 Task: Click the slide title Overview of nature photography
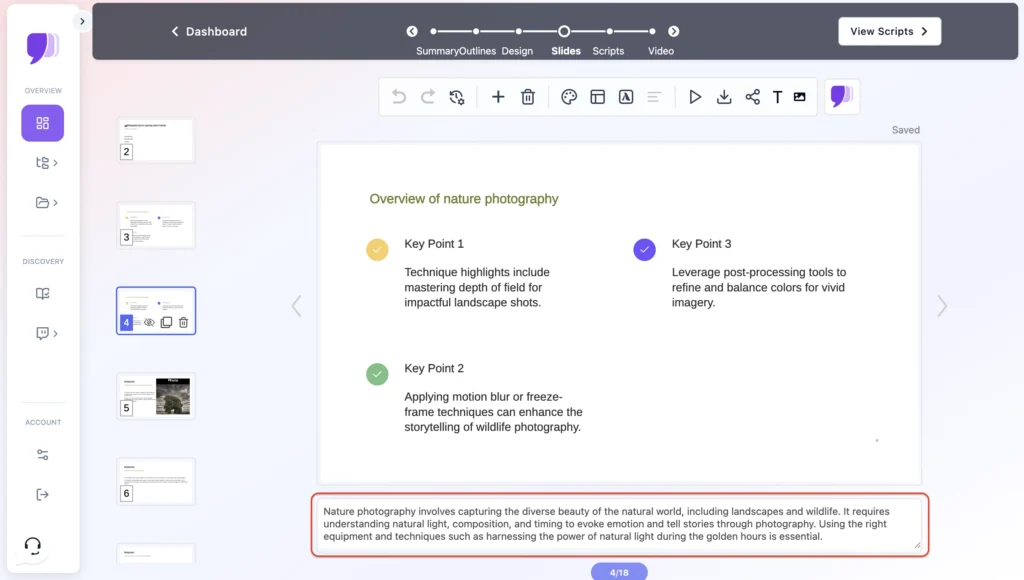pos(464,199)
